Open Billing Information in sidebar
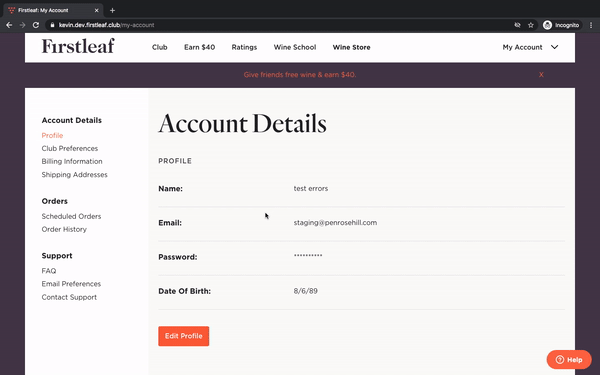The width and height of the screenshot is (600, 375). 72,161
